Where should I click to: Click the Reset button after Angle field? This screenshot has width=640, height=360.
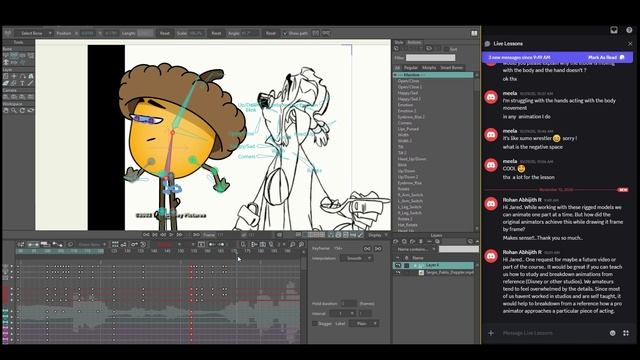pyautogui.click(x=270, y=33)
